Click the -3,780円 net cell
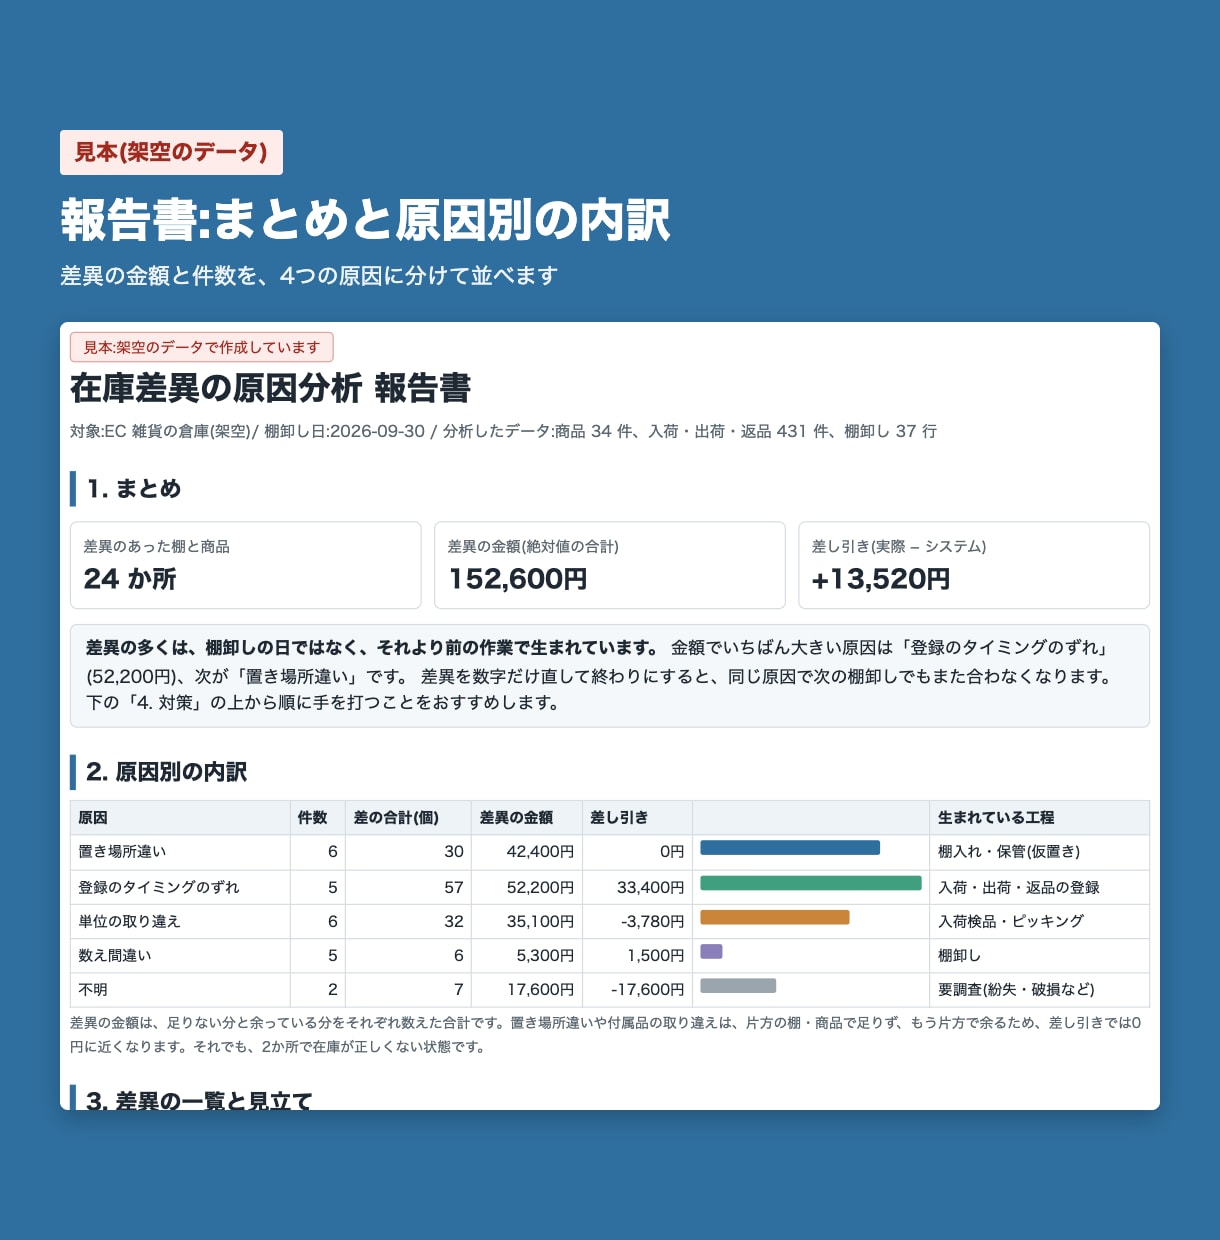This screenshot has height=1240, width=1220. [x=637, y=921]
